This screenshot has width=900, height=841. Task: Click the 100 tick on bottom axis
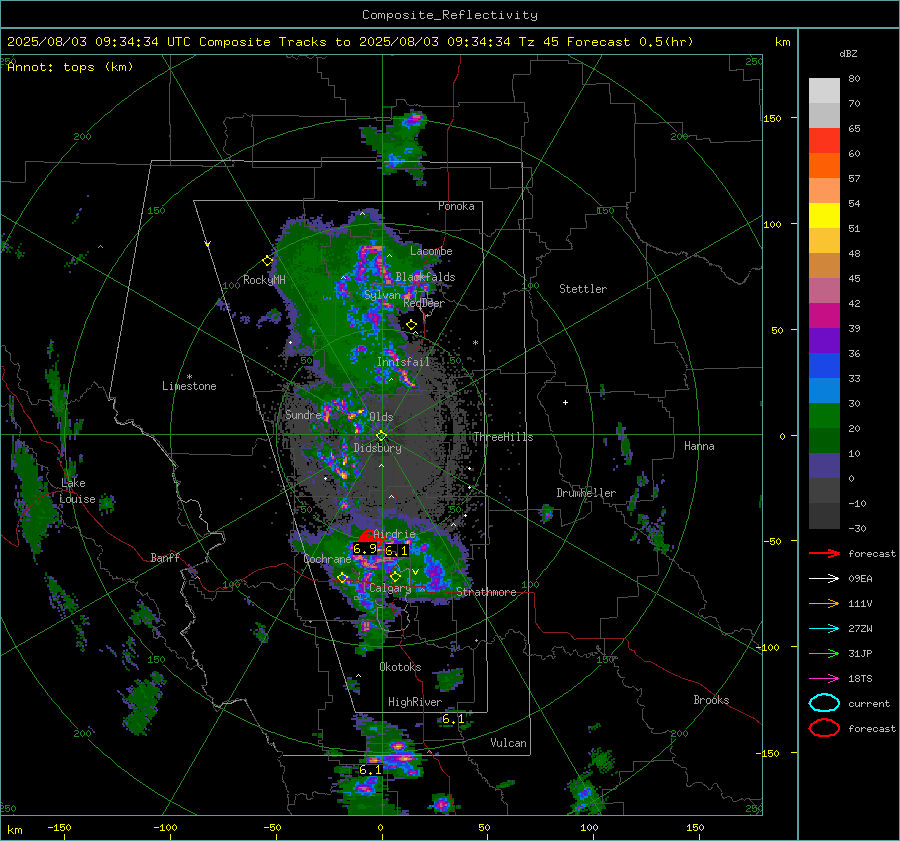[x=589, y=828]
